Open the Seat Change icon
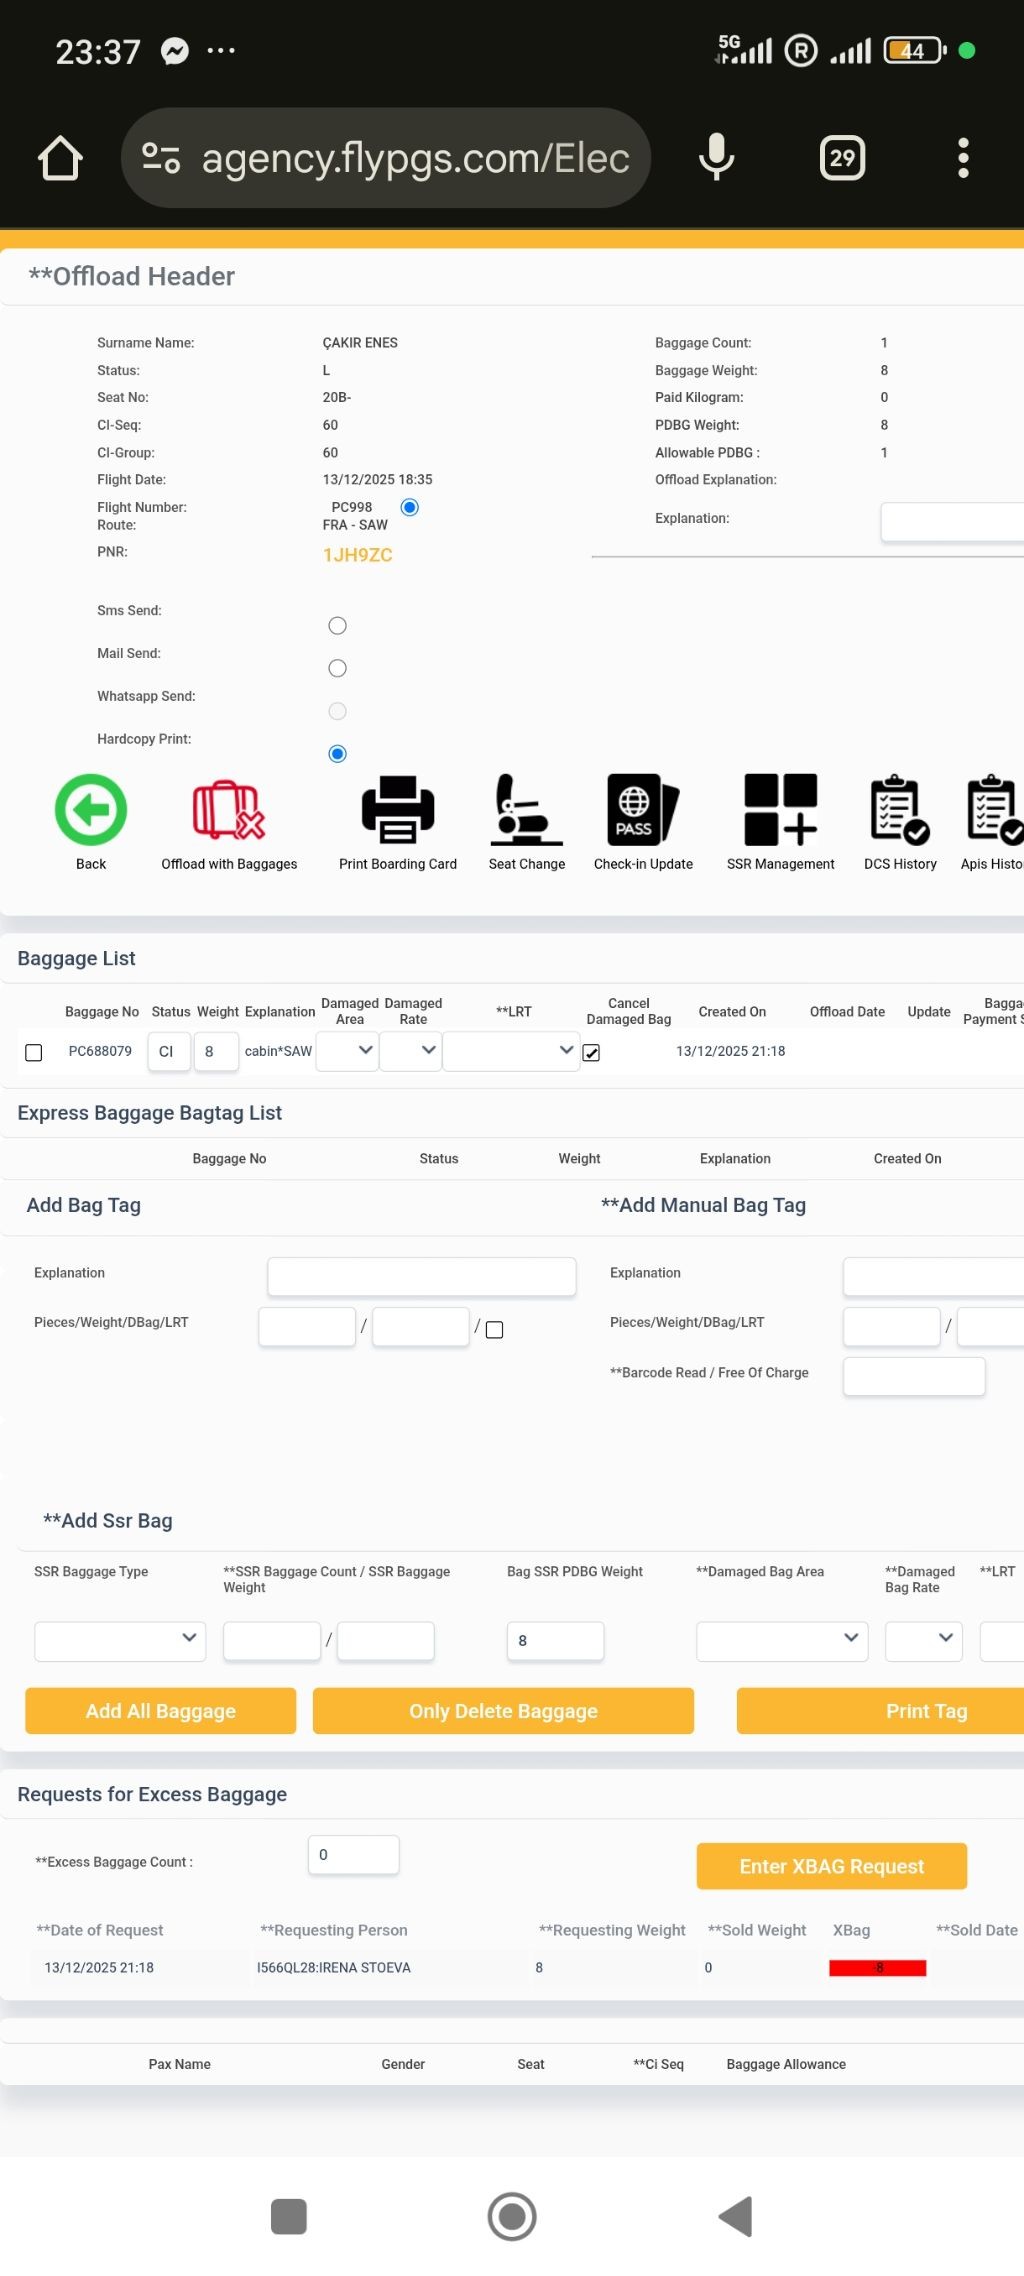Viewport: 1024px width, 2276px height. point(526,810)
